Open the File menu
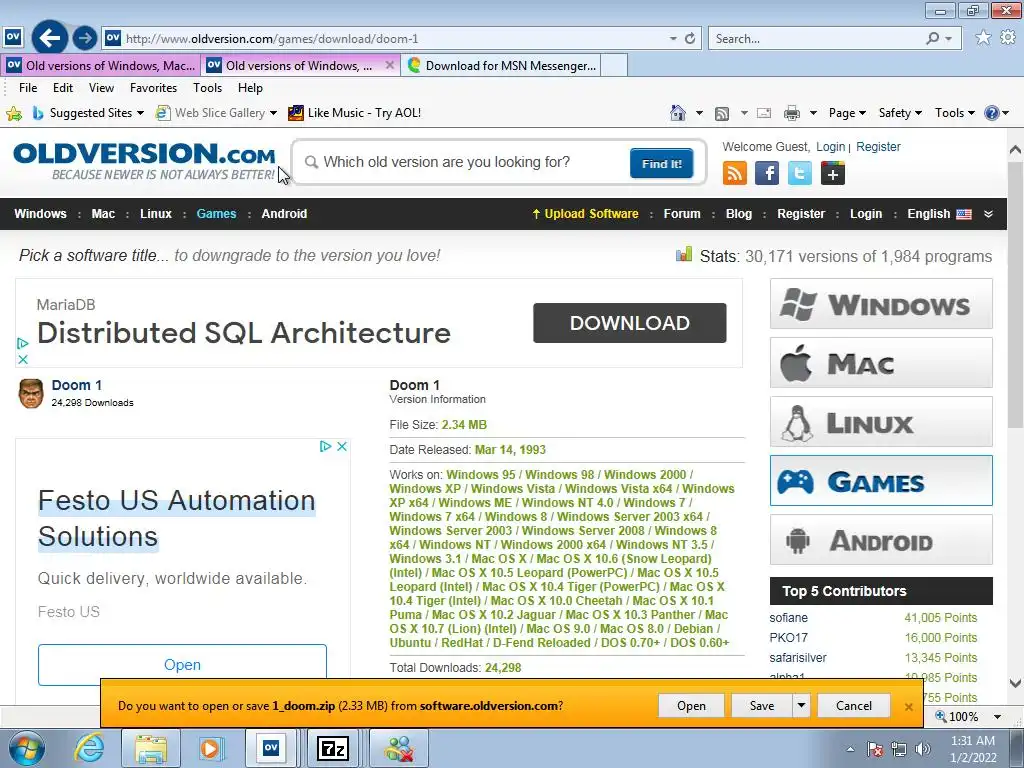 tap(28, 88)
